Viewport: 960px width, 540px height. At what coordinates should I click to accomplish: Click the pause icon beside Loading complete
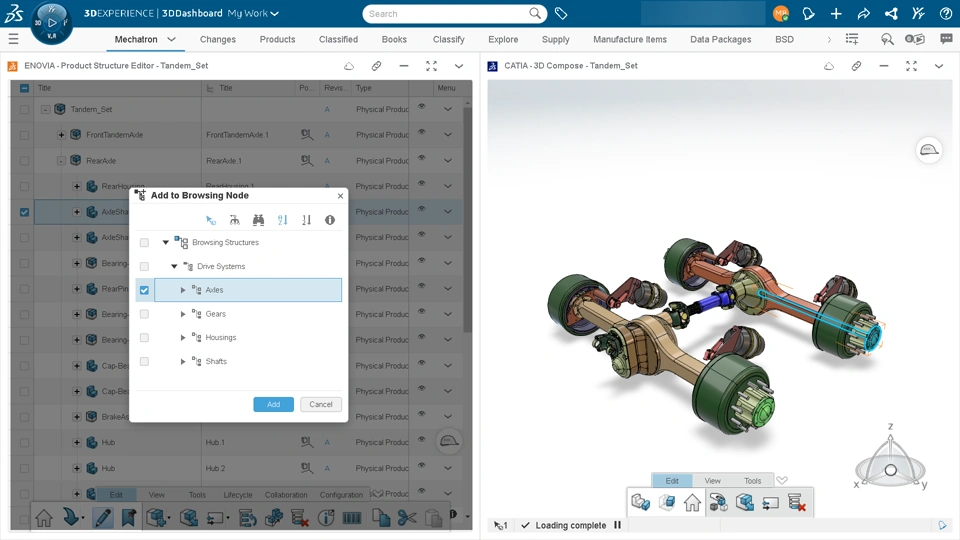click(x=617, y=525)
